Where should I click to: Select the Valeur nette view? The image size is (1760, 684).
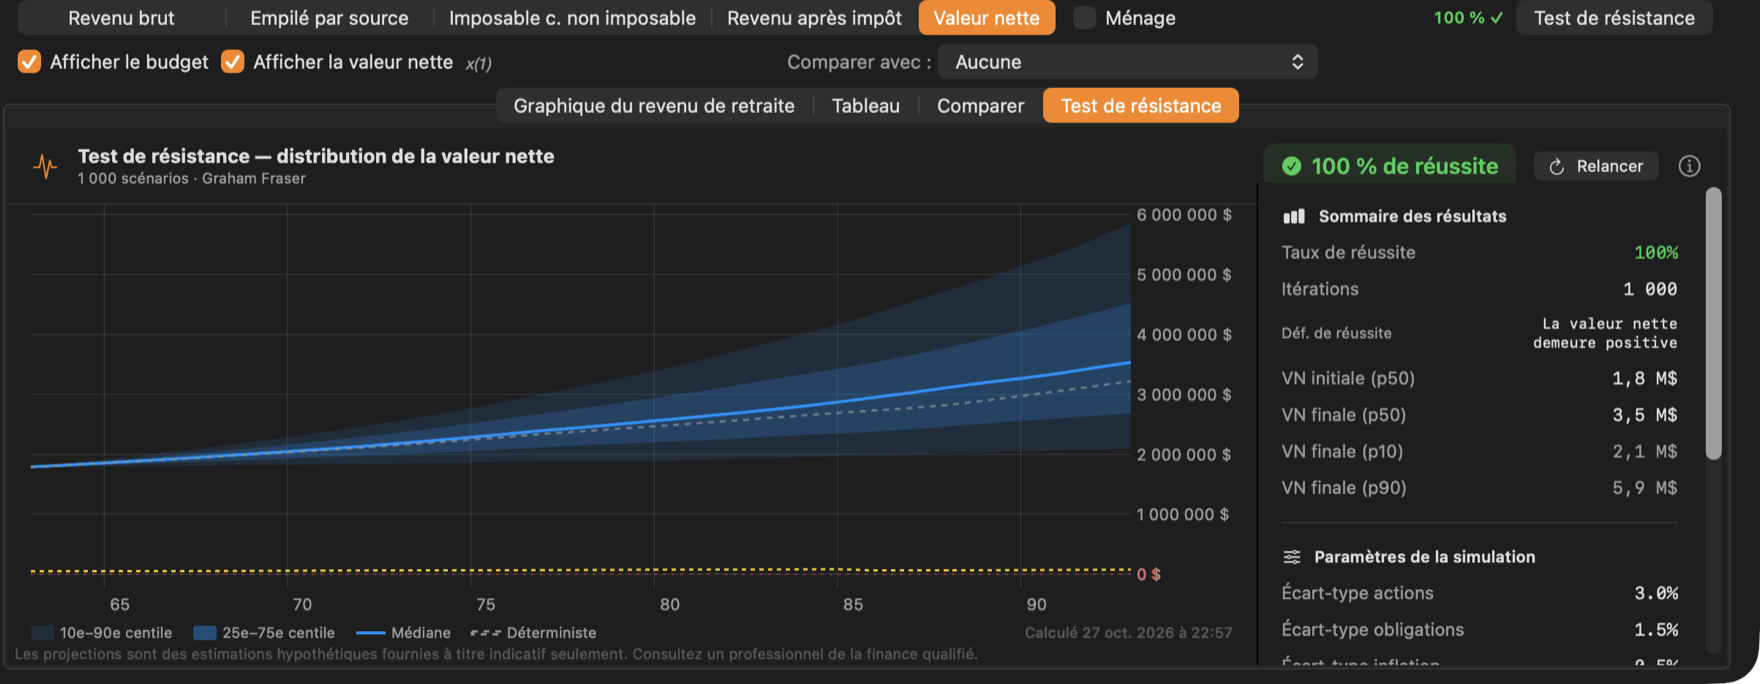[987, 18]
